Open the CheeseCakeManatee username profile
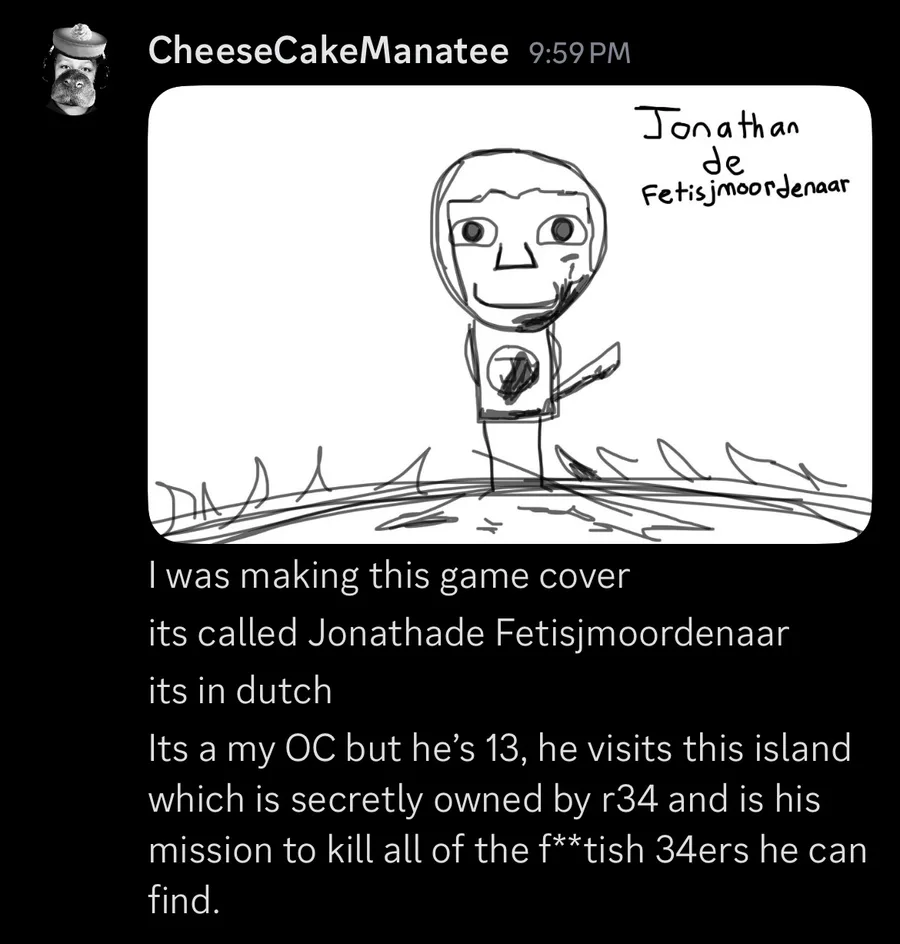 pos(328,51)
